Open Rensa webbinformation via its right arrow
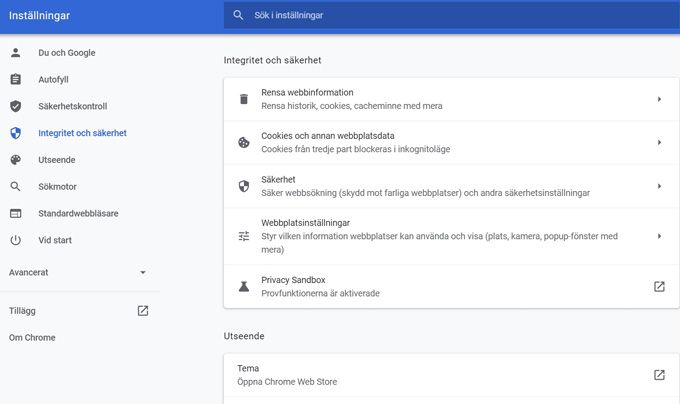Image resolution: width=680 pixels, height=404 pixels. pyautogui.click(x=659, y=99)
